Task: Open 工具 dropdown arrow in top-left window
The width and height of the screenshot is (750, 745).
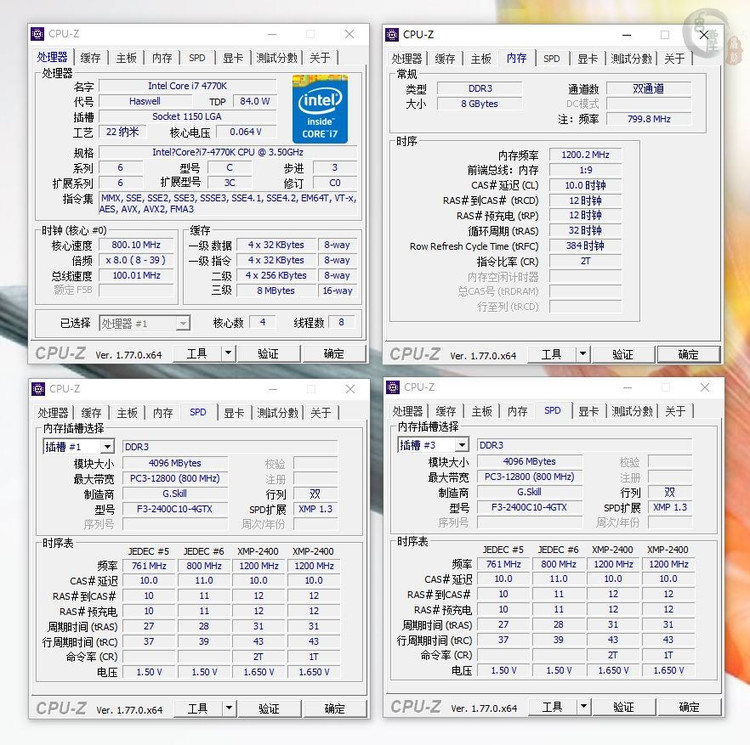Action: [228, 353]
